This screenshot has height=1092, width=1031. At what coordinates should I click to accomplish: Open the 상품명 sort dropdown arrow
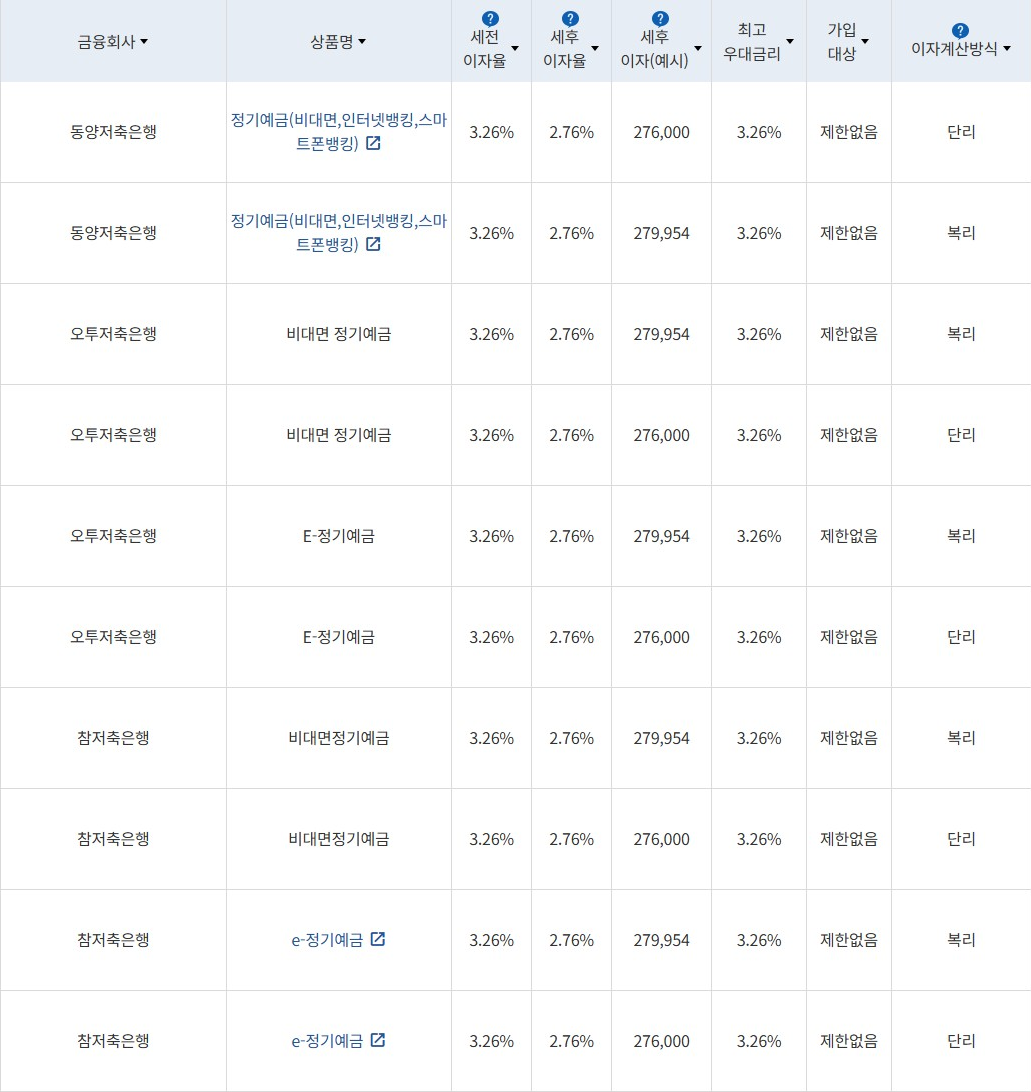pyautogui.click(x=362, y=42)
